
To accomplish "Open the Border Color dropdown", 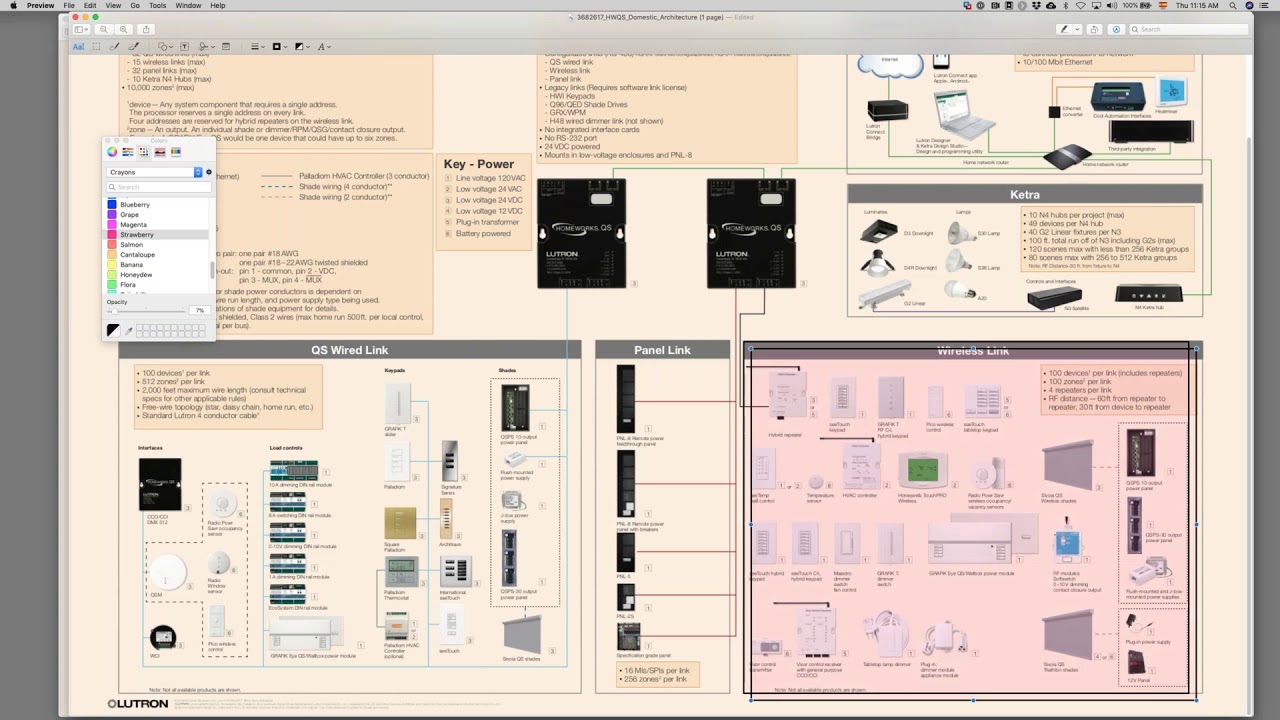I will (279, 46).
